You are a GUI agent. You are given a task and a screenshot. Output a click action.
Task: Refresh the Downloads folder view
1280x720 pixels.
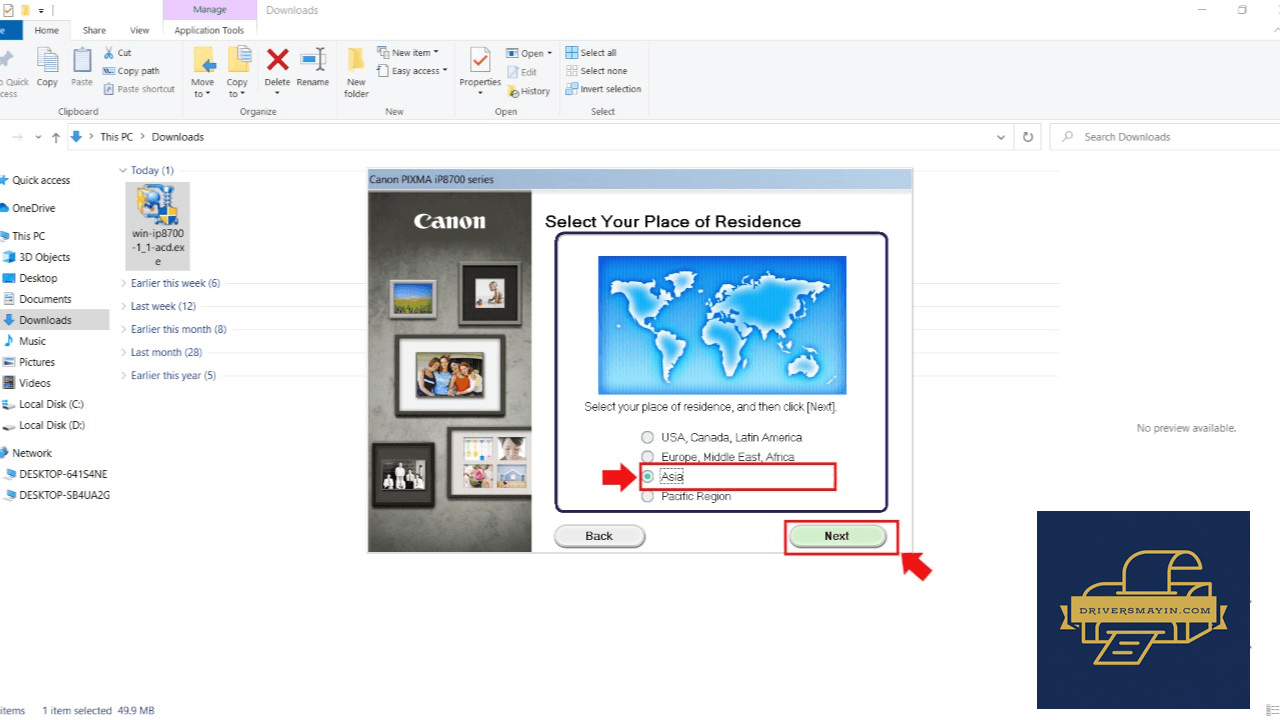coord(1027,137)
